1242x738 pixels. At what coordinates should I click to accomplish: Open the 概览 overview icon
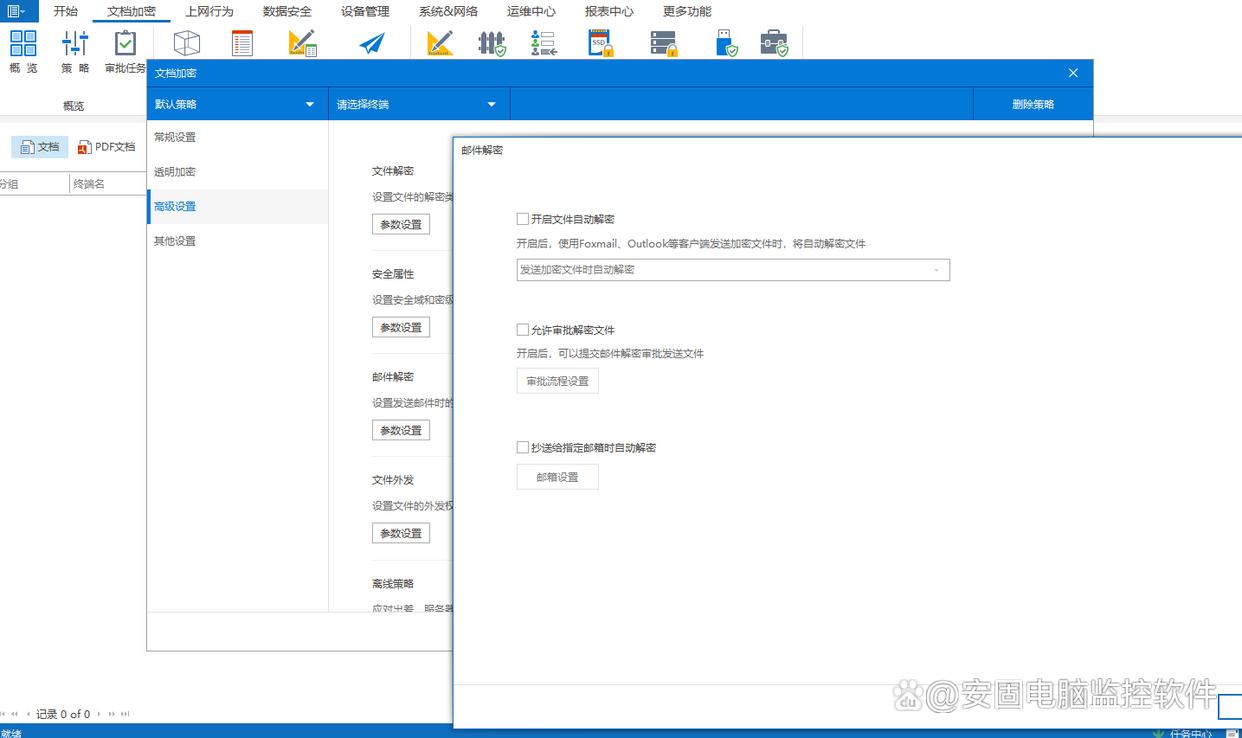[x=23, y=45]
